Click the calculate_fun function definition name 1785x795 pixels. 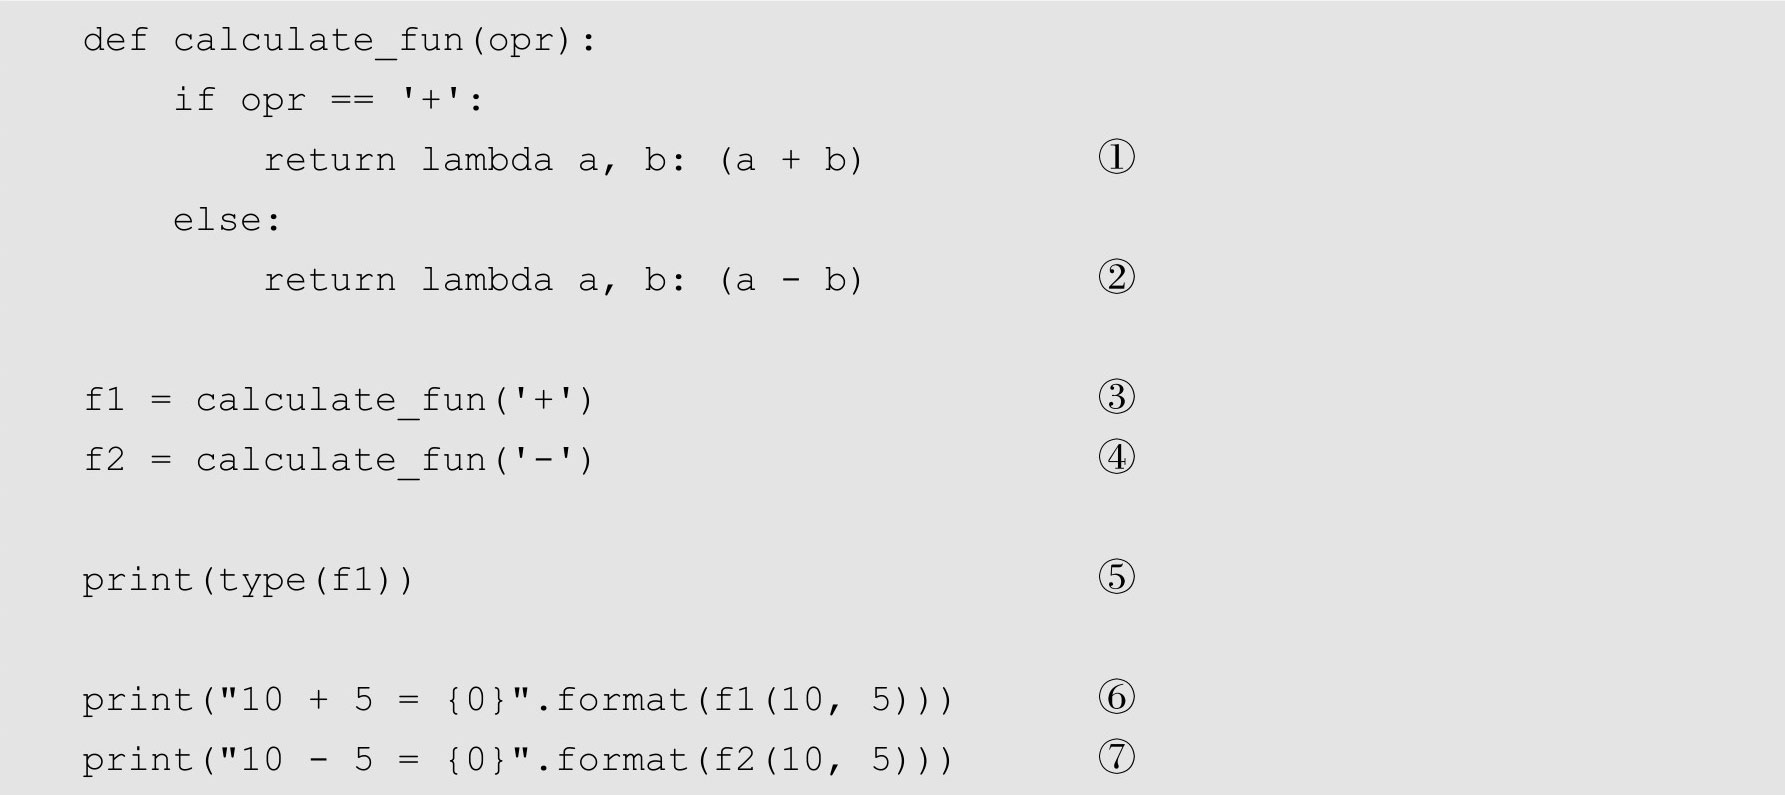(x=317, y=42)
